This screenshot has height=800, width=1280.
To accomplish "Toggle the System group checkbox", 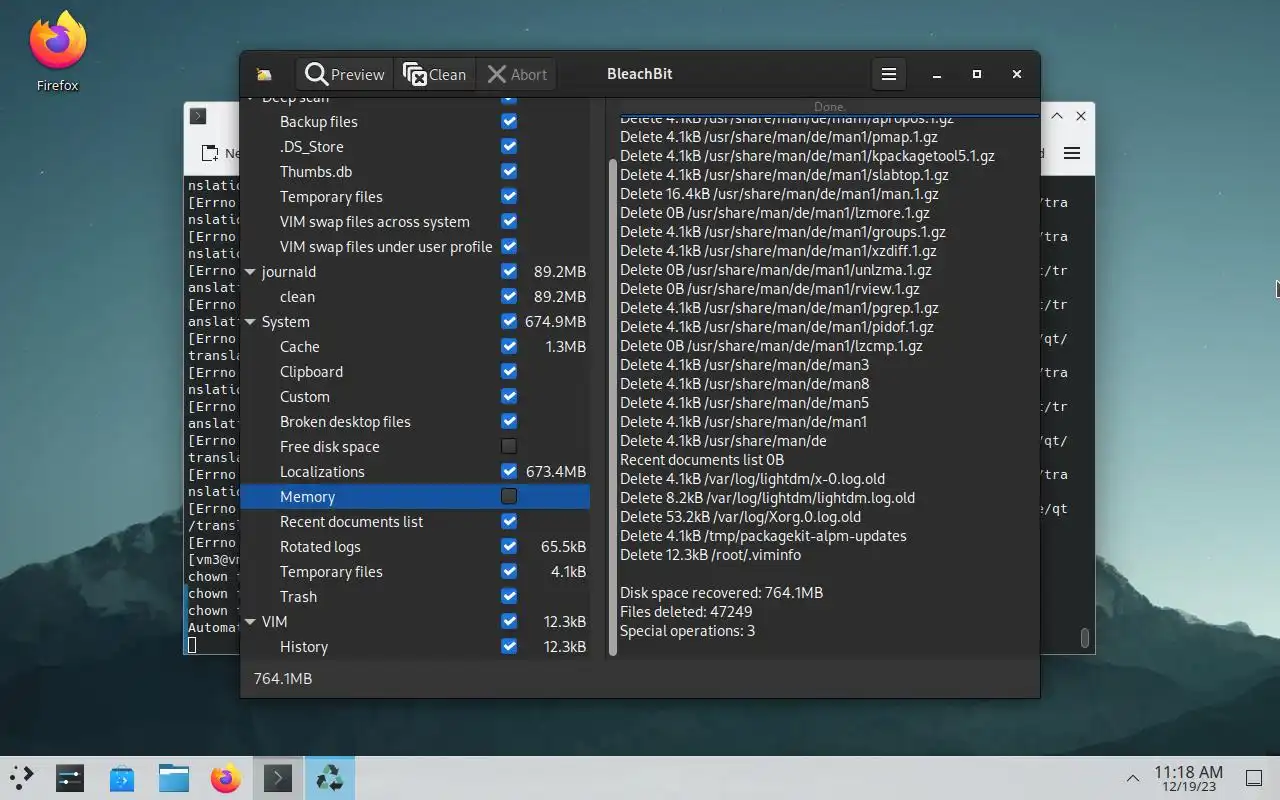I will [509, 321].
